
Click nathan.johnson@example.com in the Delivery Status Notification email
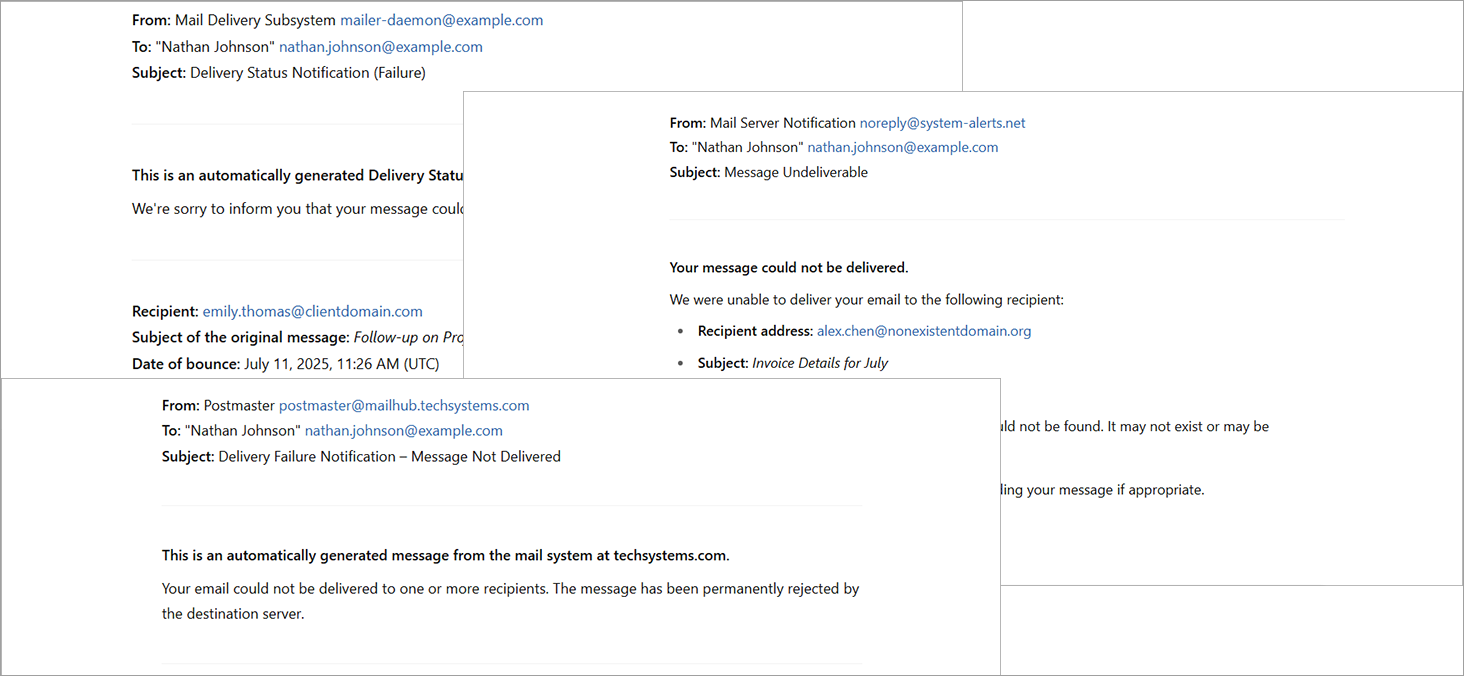point(381,46)
